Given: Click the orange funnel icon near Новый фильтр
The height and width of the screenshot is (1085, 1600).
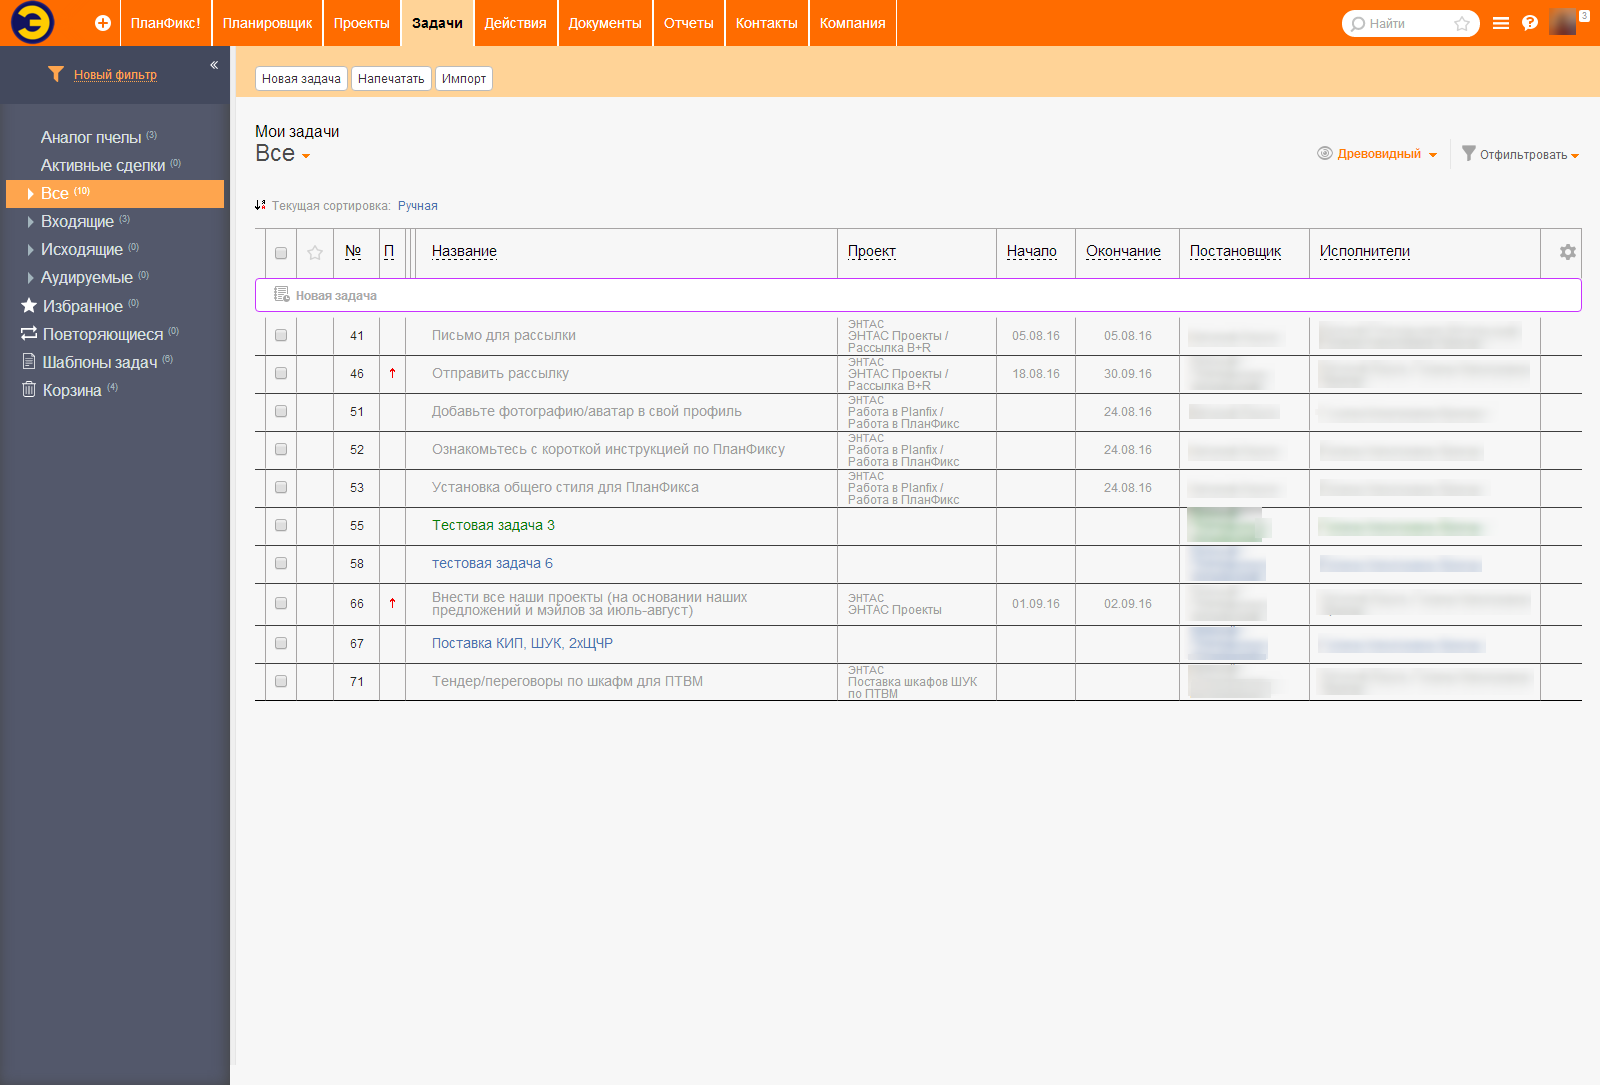Looking at the screenshot, I should tap(55, 73).
